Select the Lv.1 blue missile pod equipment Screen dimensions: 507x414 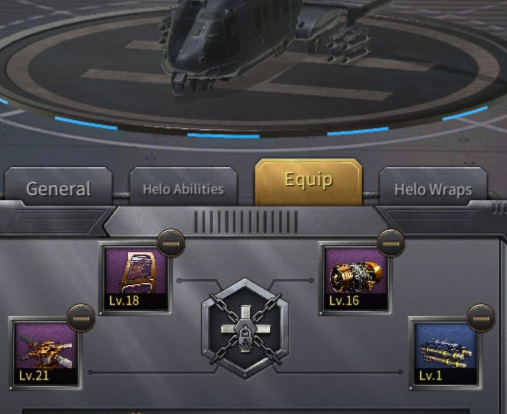point(446,353)
